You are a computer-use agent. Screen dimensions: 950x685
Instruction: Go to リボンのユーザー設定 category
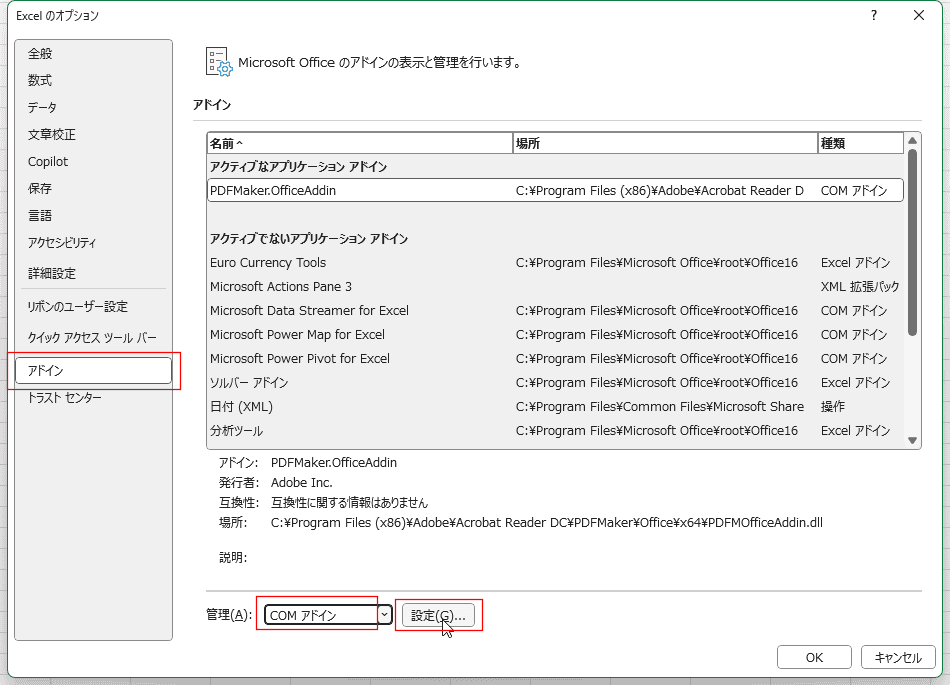tap(77, 307)
